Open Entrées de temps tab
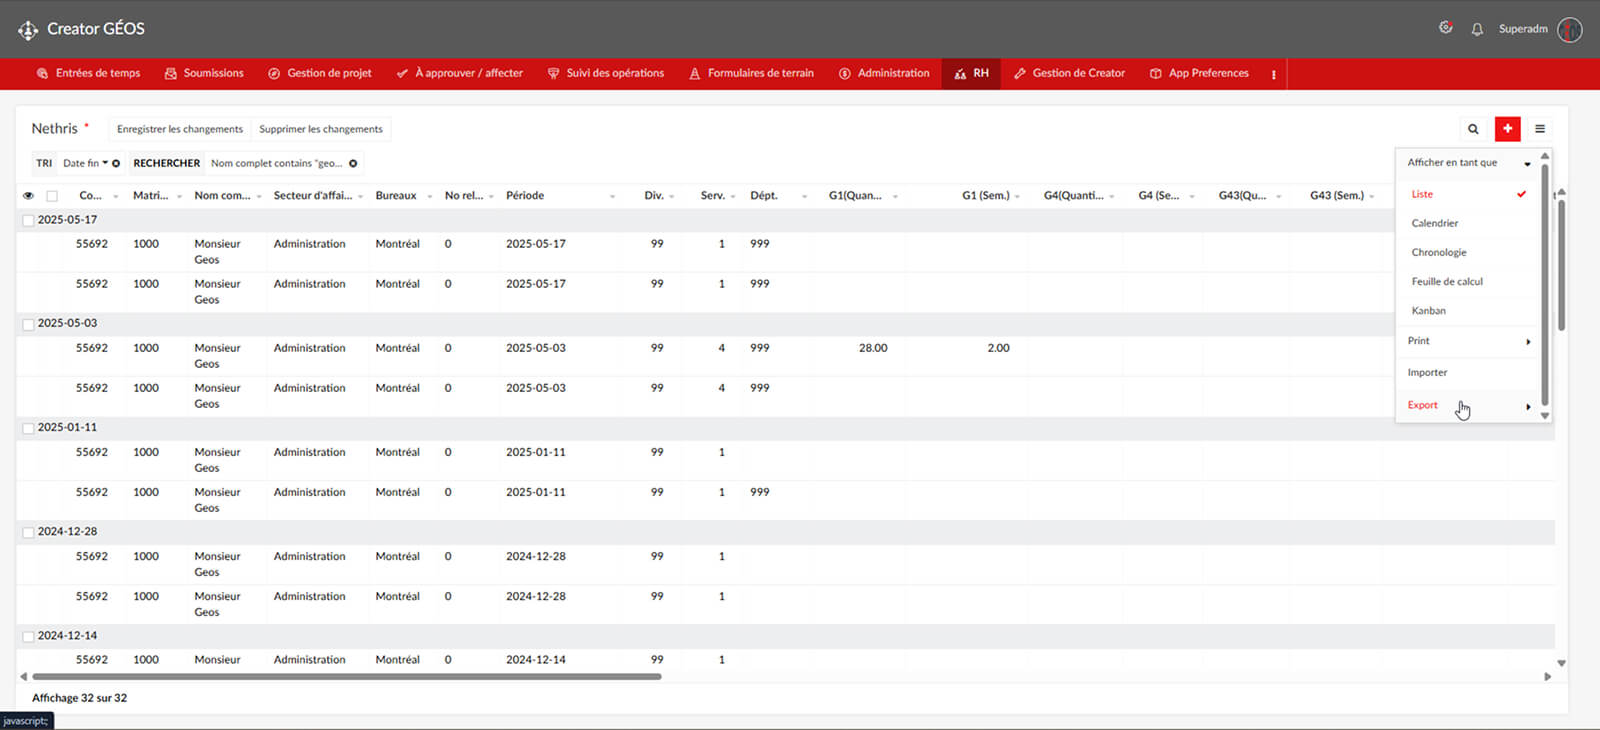Image resolution: width=1600 pixels, height=730 pixels. tap(88, 74)
